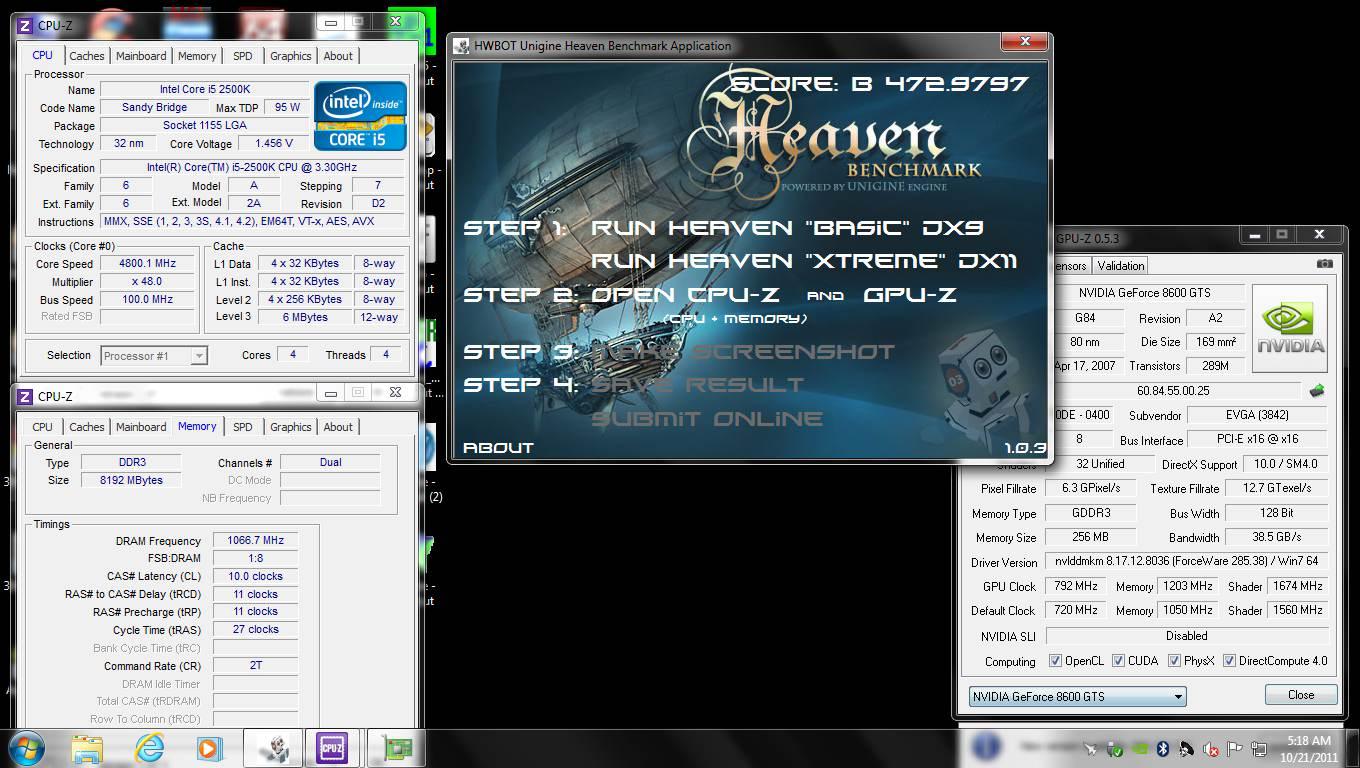Click the Driver Version field in GPU-Z
The height and width of the screenshot is (768, 1360).
click(x=1187, y=562)
